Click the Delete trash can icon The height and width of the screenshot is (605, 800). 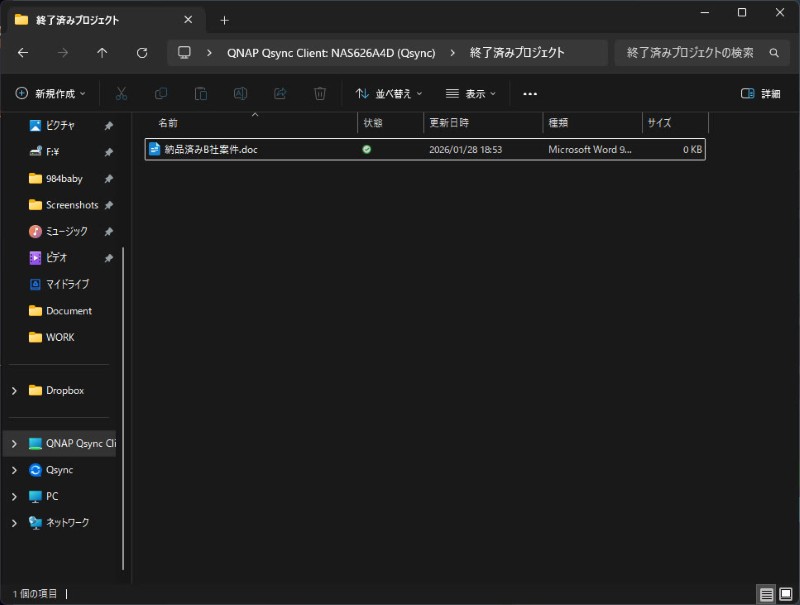point(320,93)
